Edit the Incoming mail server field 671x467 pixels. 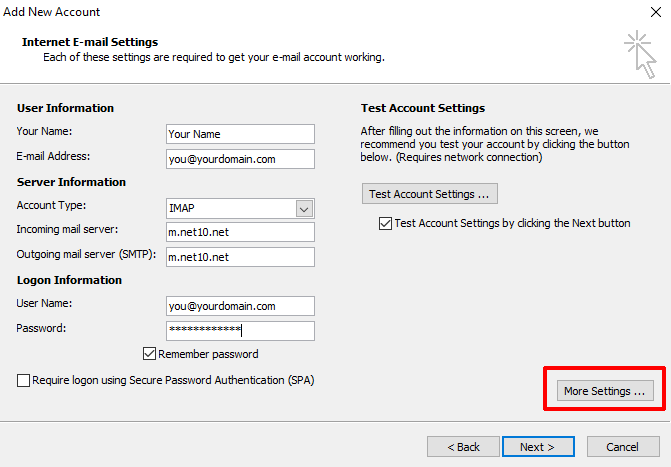[240, 232]
